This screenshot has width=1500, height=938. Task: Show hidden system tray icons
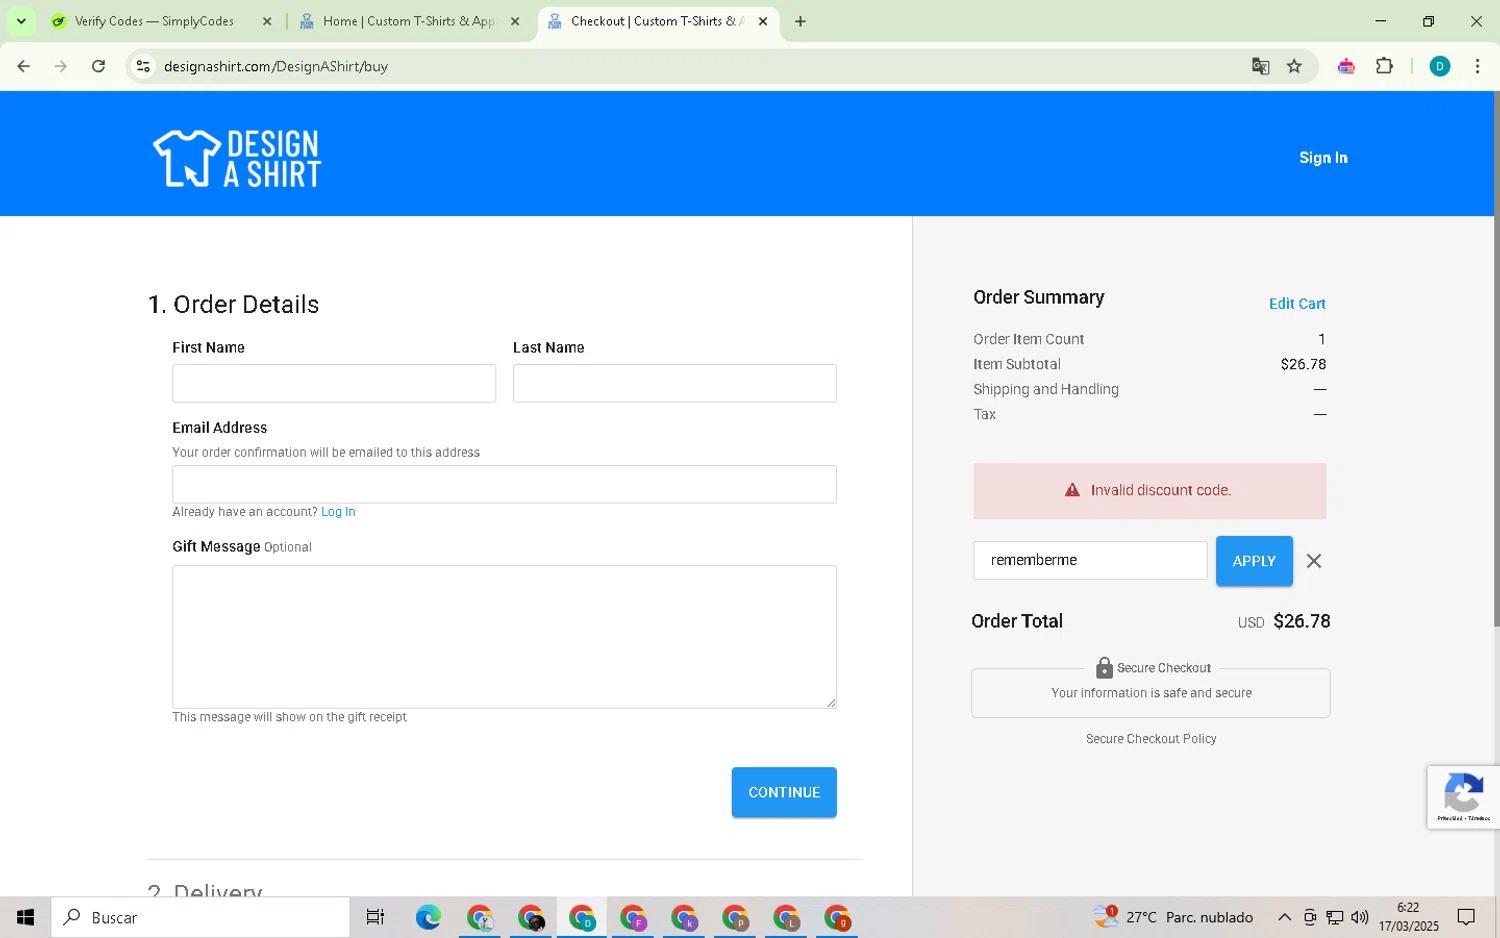click(1284, 917)
